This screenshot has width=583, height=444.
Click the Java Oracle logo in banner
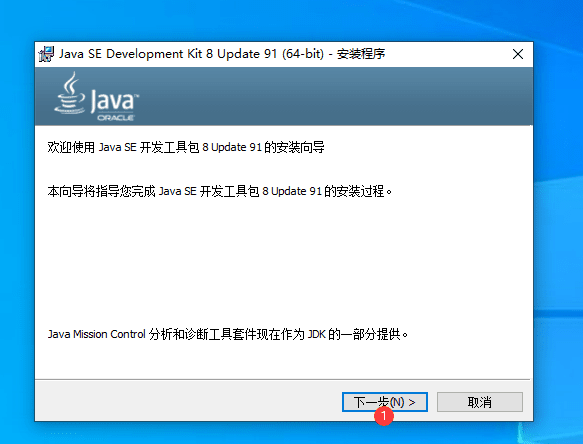[x=97, y=97]
